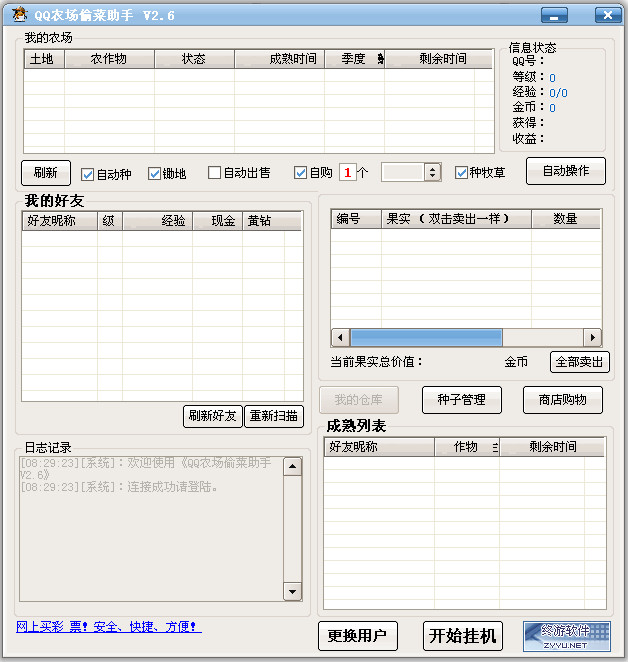Click the 果实（双击卖出一样）column header
Viewport: 628px width, 662px height.
456,219
